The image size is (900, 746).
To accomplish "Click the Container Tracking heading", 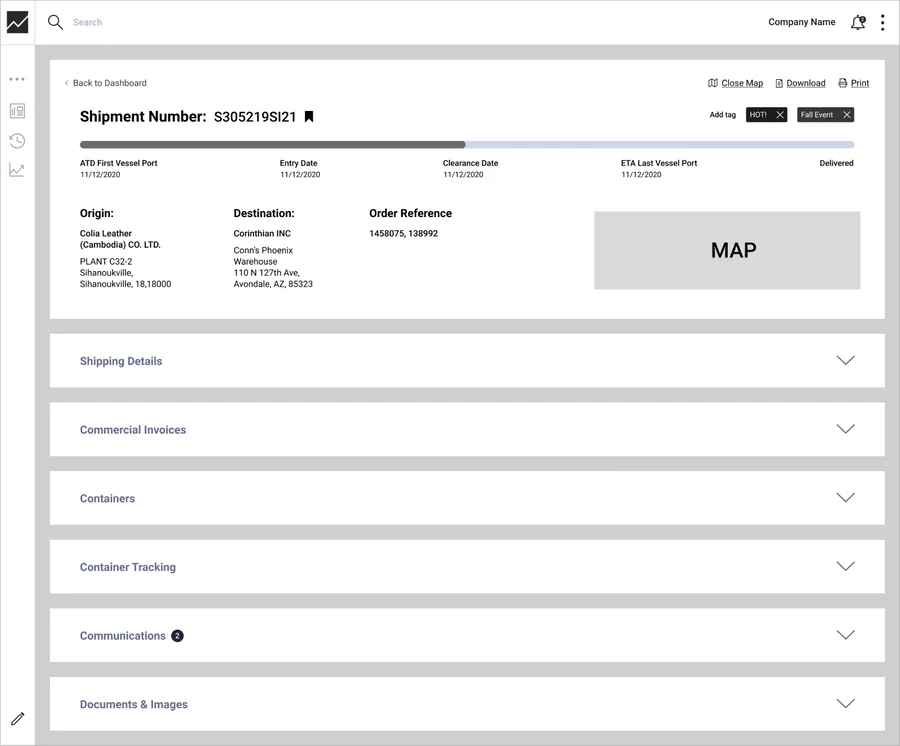I will [127, 567].
